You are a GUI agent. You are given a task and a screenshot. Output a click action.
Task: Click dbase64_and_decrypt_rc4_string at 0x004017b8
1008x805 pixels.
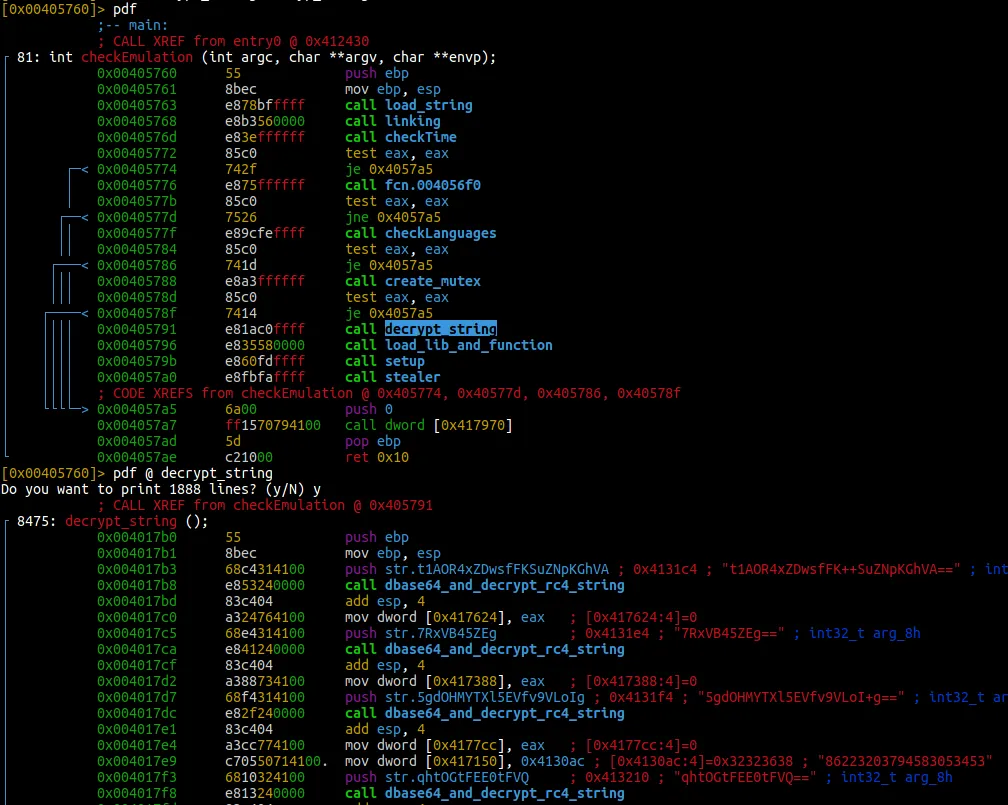pos(505,586)
